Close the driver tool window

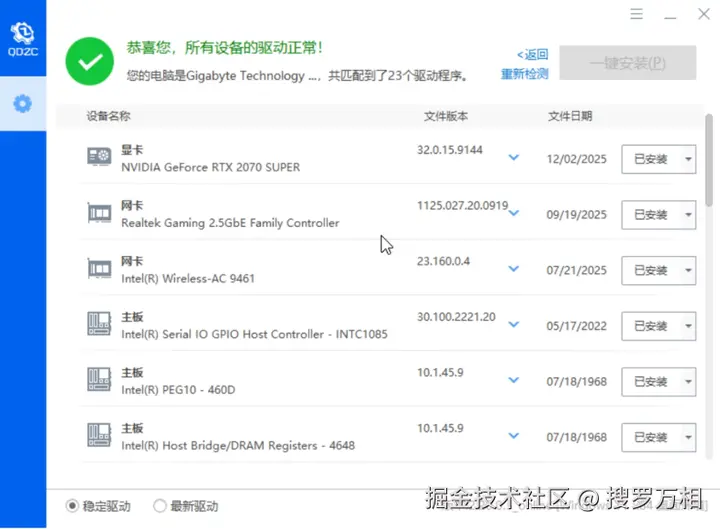pyautogui.click(x=704, y=14)
